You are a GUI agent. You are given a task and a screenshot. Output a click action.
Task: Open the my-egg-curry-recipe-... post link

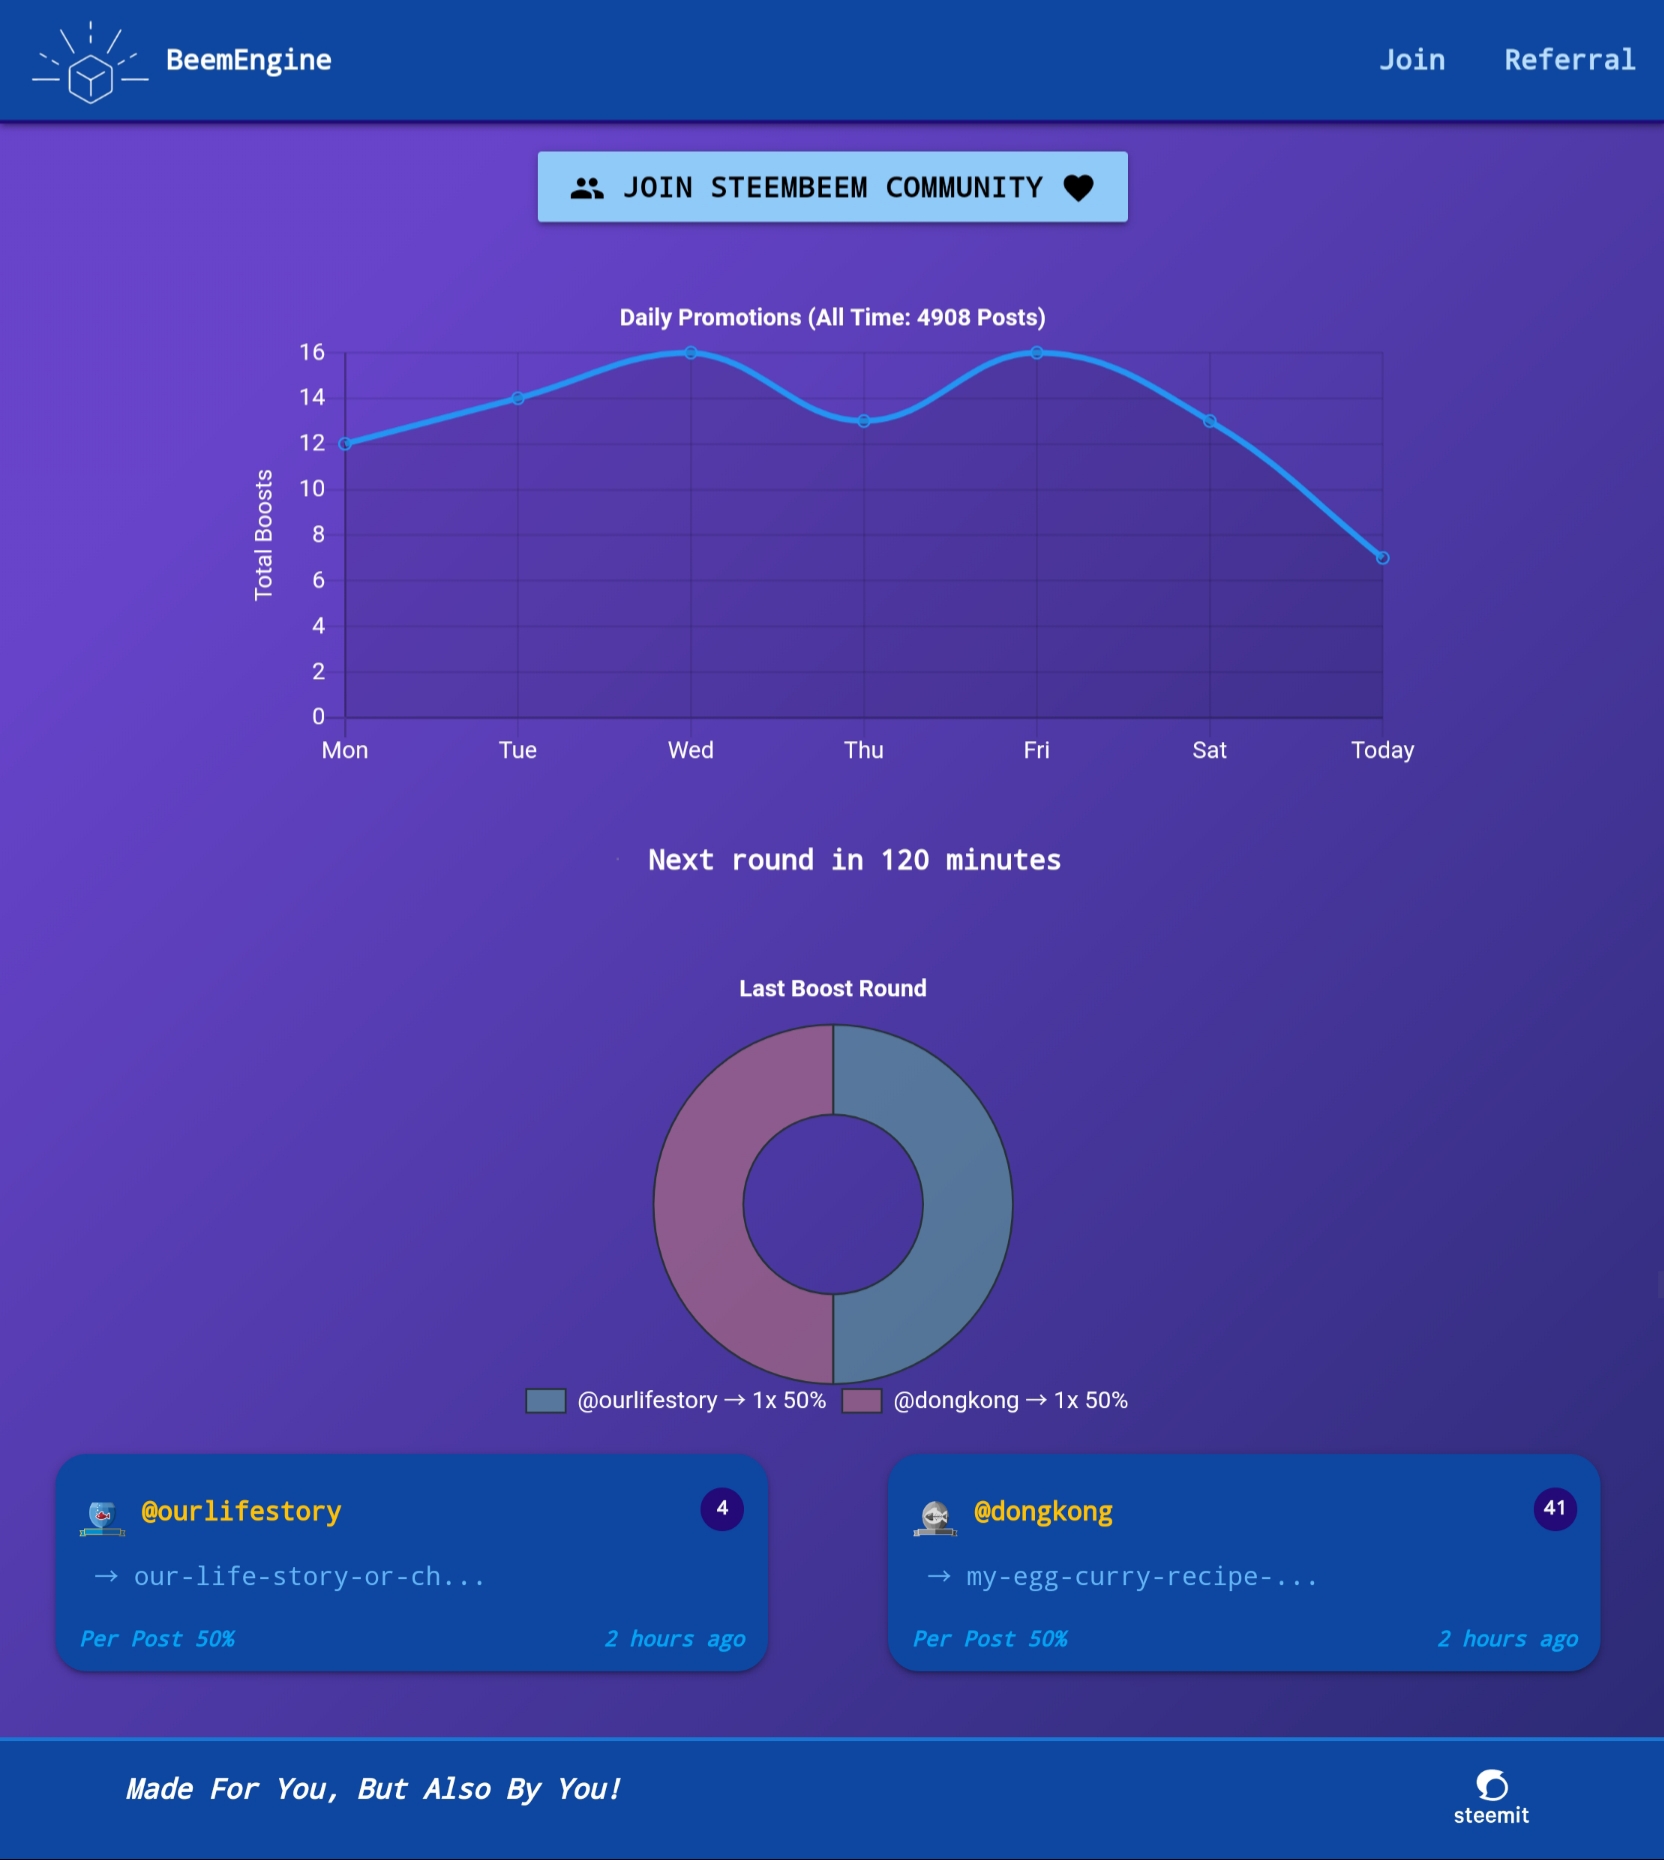coord(1142,1577)
